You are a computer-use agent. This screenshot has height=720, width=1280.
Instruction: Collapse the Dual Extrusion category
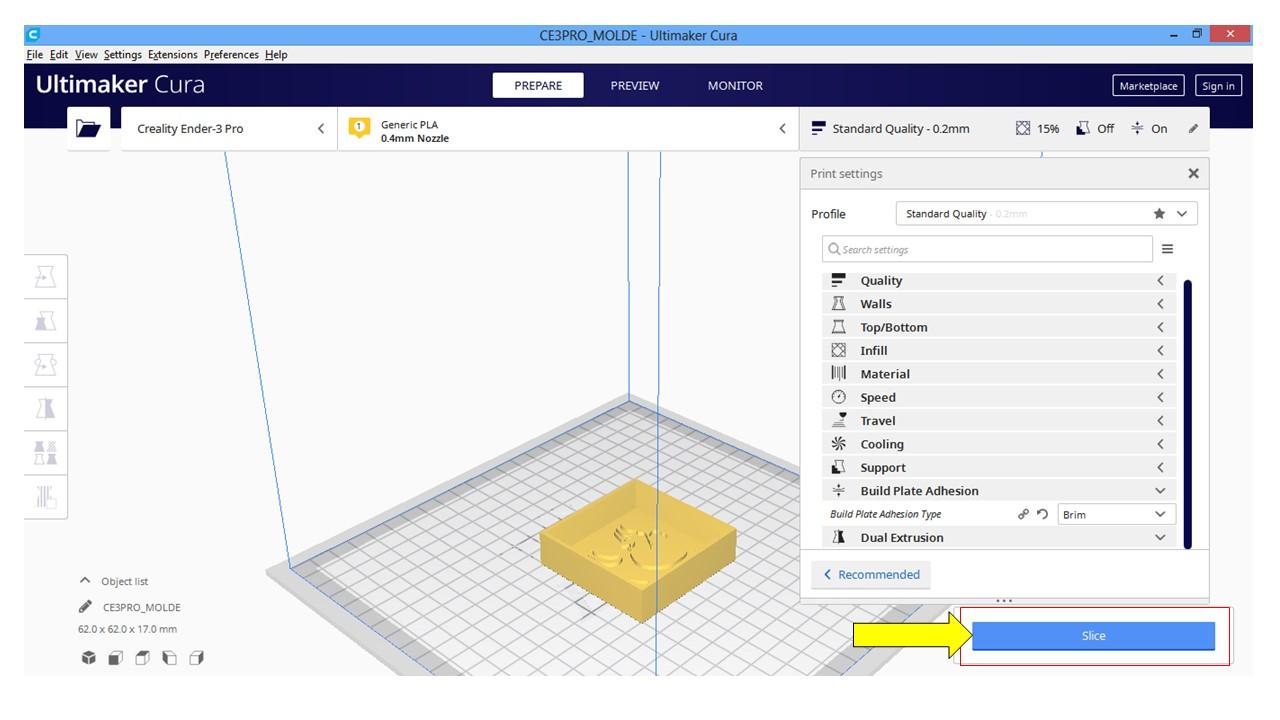(998, 538)
